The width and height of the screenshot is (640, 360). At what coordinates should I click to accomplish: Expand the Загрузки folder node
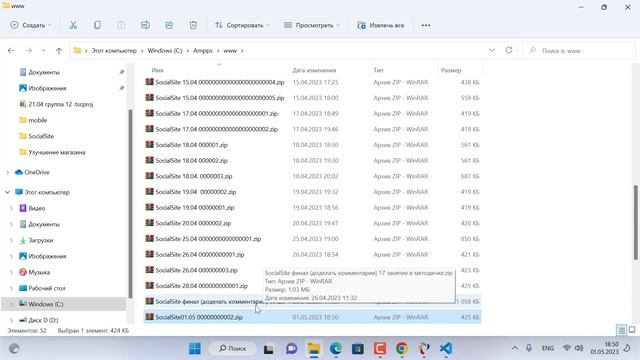[x=11, y=240]
